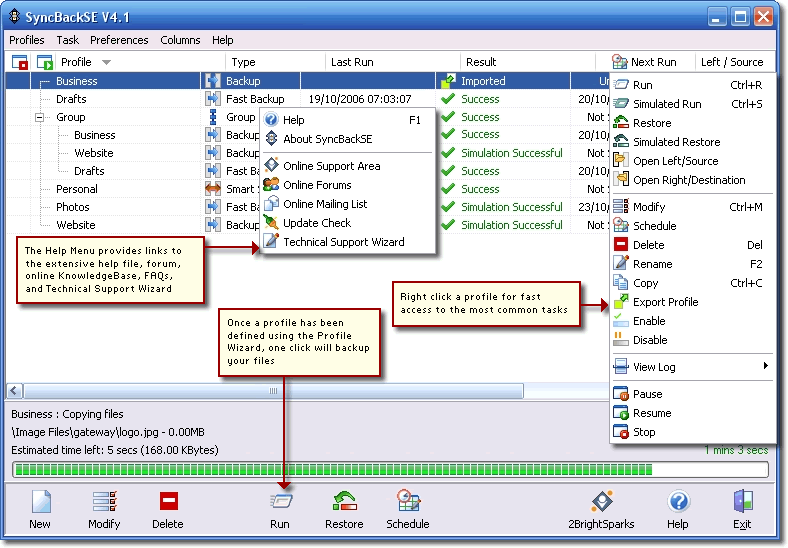Collapse the Group tree node
The height and width of the screenshot is (548, 788).
point(41,117)
